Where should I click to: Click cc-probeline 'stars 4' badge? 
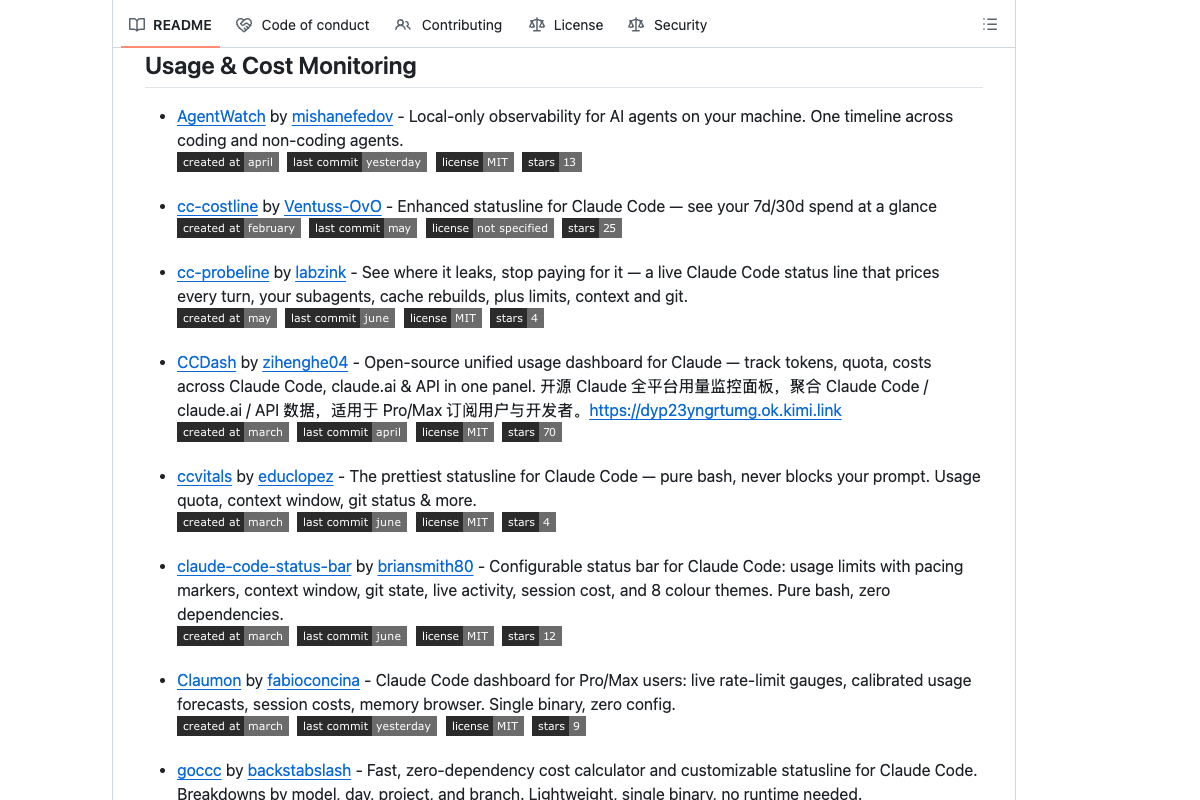point(517,318)
